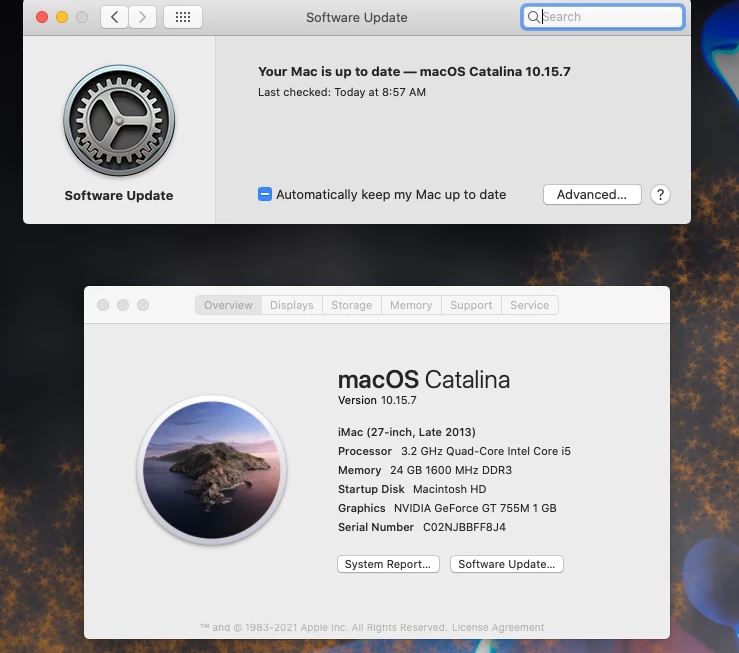Switch to the Overview tab
Image resolution: width=739 pixels, height=653 pixels.
tap(228, 305)
